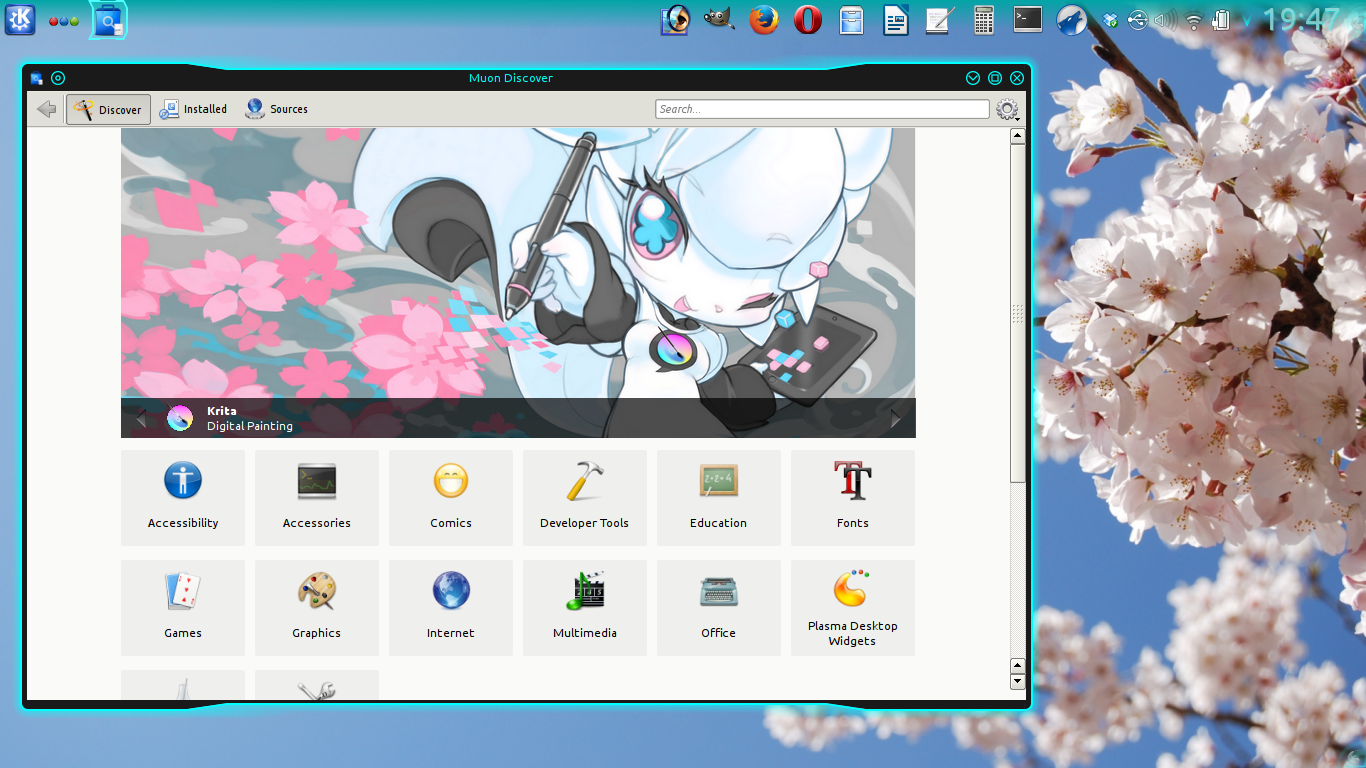This screenshot has height=768, width=1366.
Task: Click the Krita Digital Painting banner image
Action: pyautogui.click(x=518, y=263)
